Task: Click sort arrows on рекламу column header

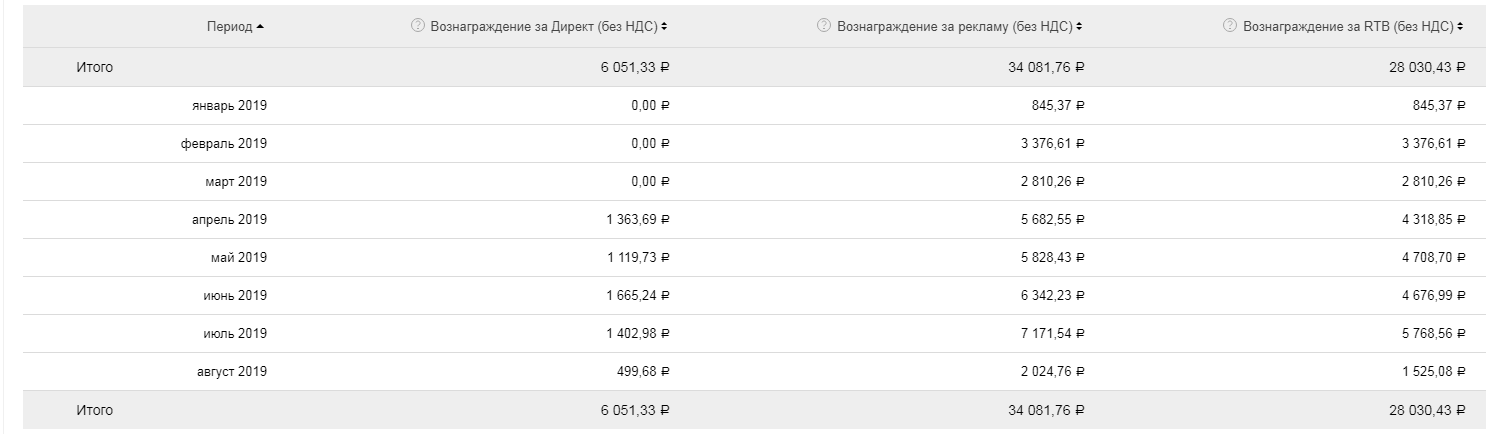Action: [x=1080, y=25]
